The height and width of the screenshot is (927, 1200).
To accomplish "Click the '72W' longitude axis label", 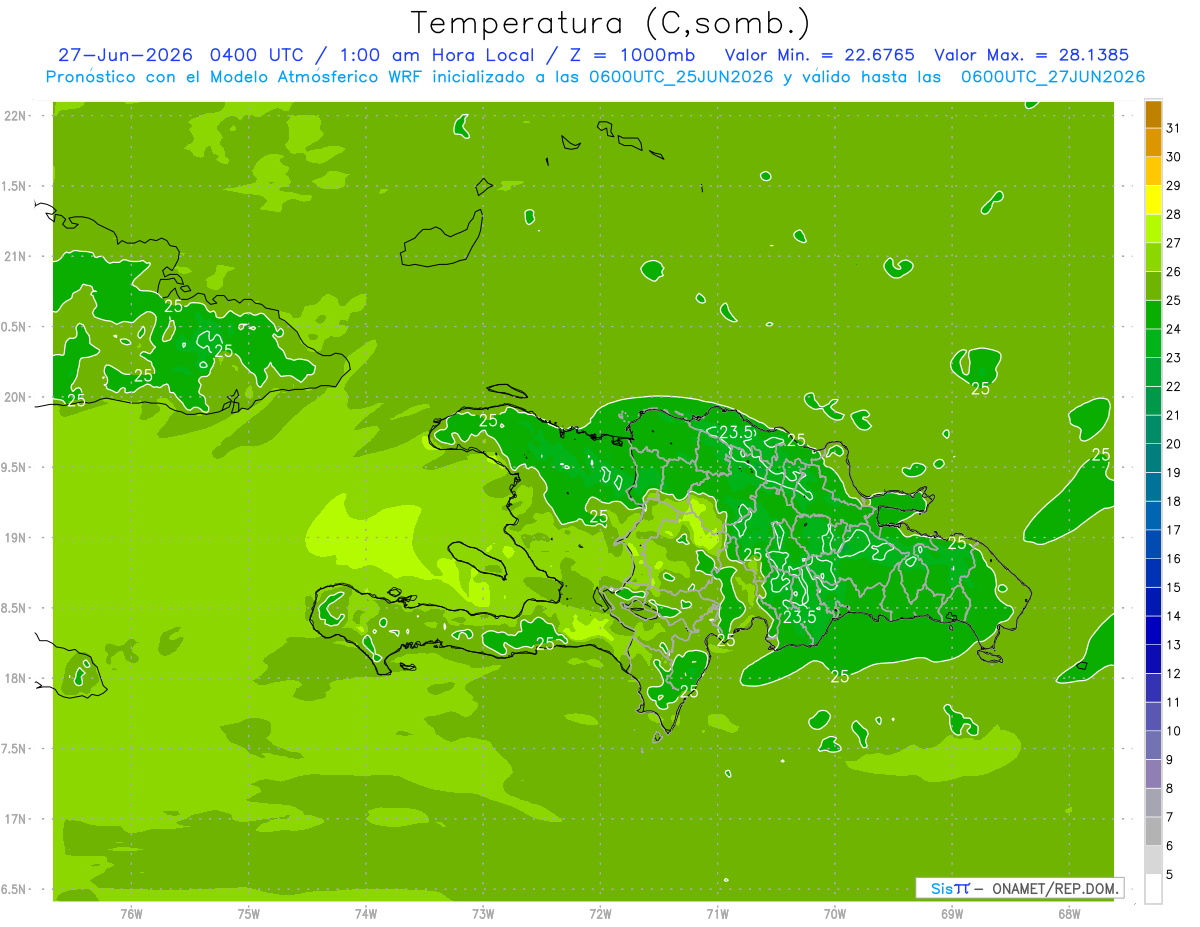I will click(600, 913).
